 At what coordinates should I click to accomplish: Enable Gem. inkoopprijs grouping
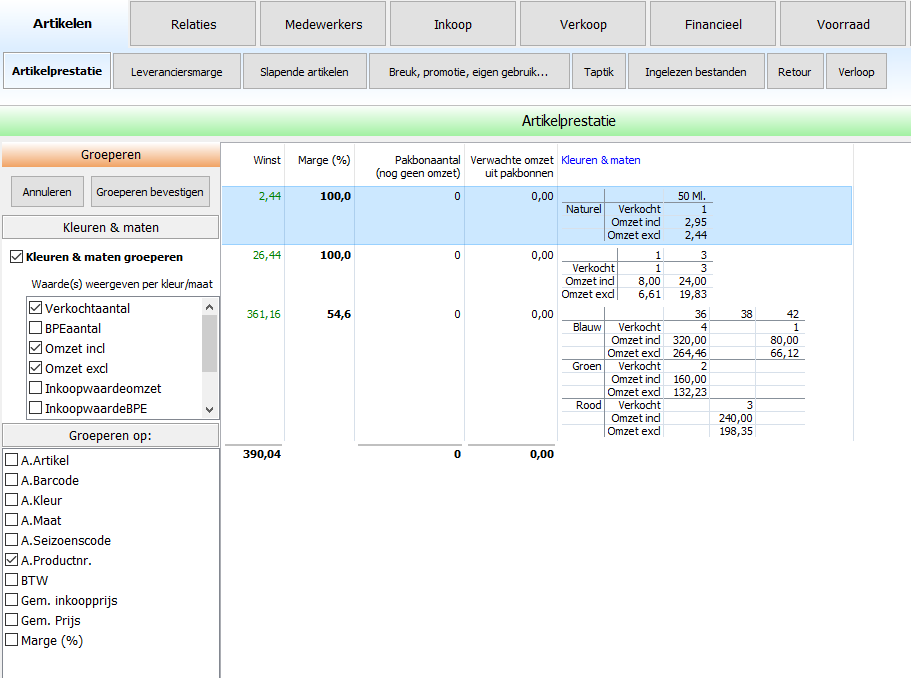(12, 600)
